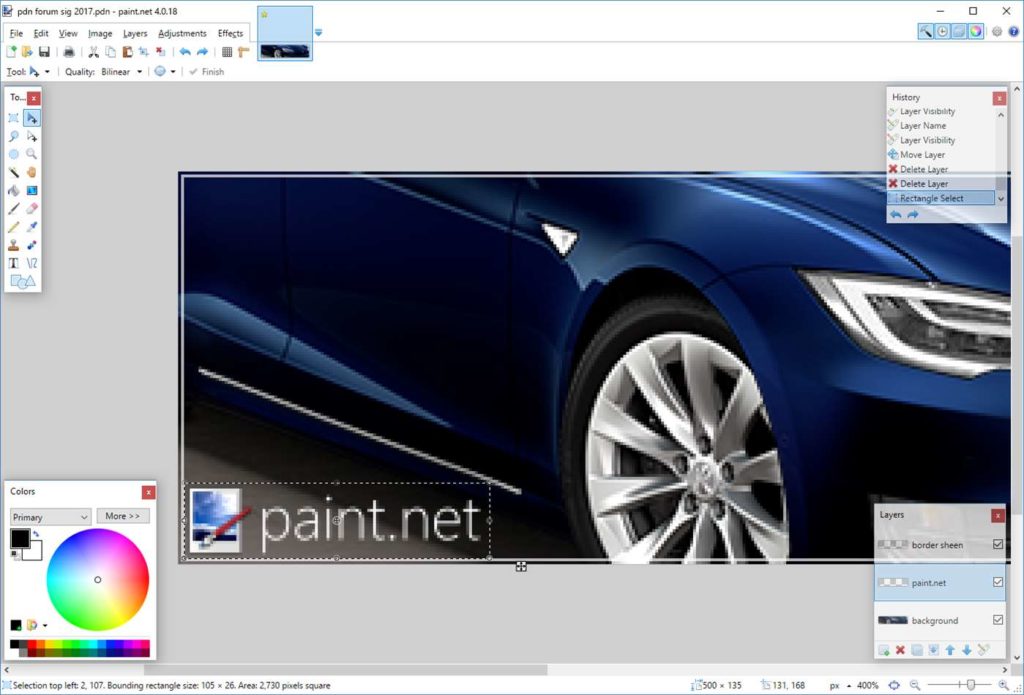The width and height of the screenshot is (1024, 695).
Task: Click the Undo arrow in the toolbar
Action: point(186,51)
